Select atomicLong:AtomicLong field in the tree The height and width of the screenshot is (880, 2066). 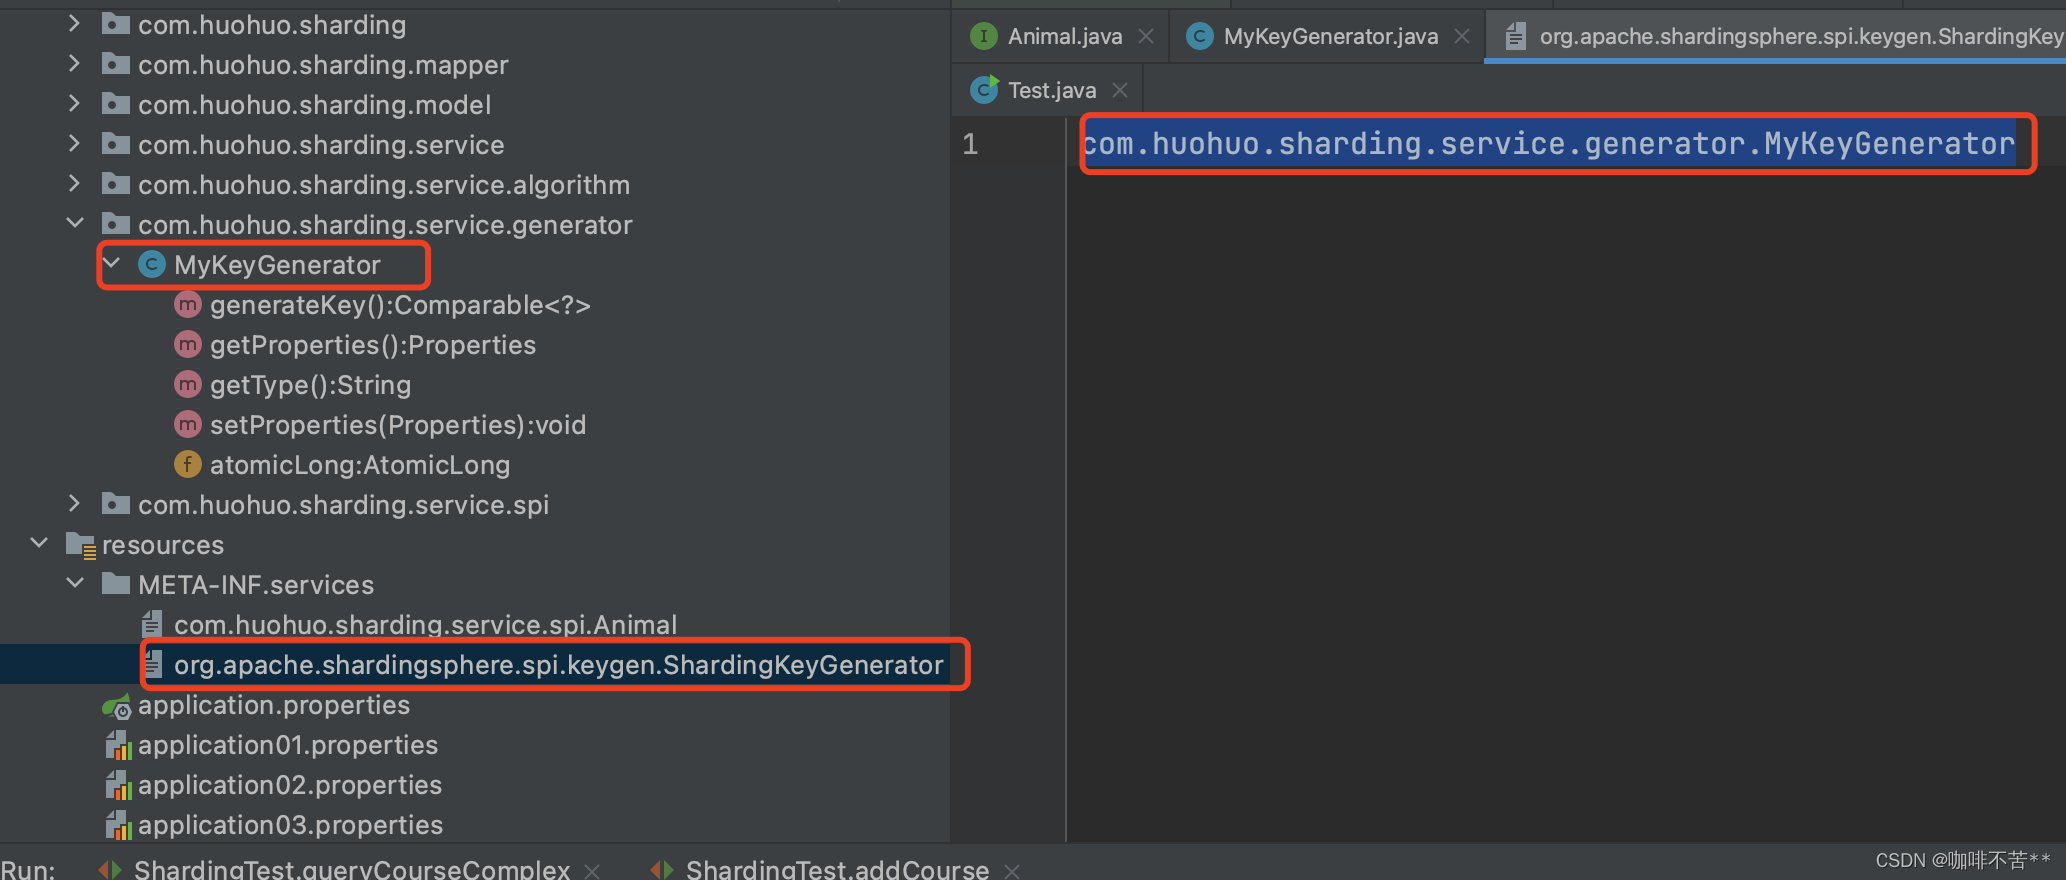coord(360,465)
